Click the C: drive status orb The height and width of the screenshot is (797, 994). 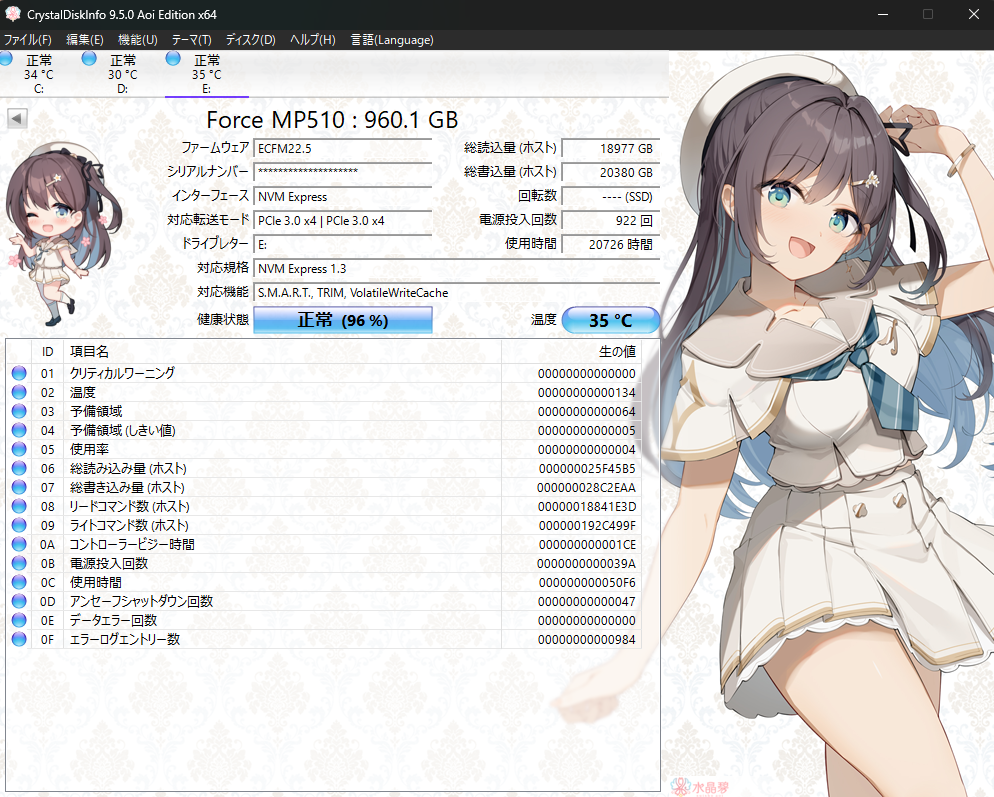[6, 59]
